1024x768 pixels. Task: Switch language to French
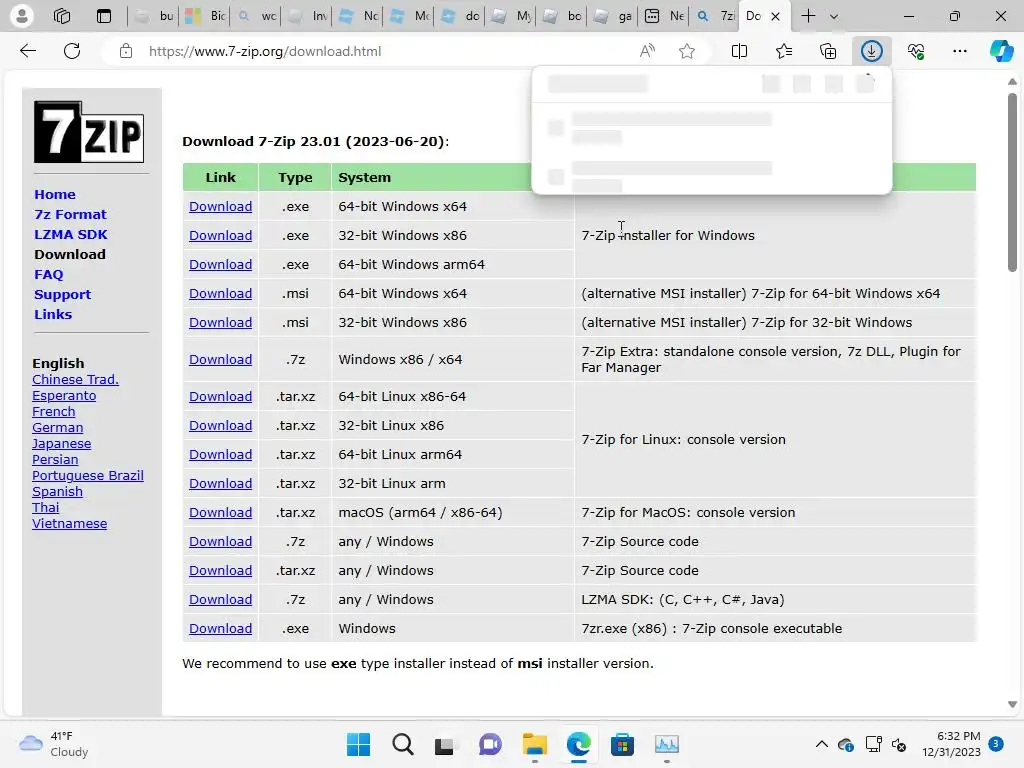[x=54, y=411]
